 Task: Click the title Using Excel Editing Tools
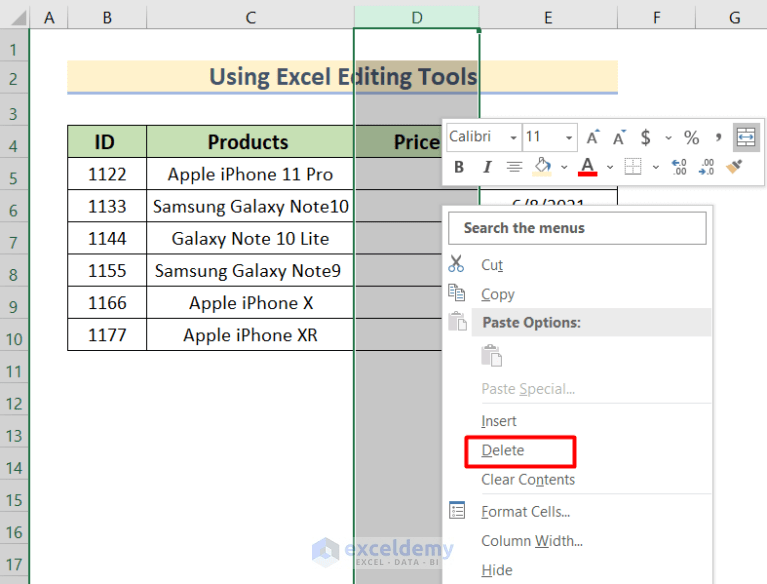click(343, 77)
